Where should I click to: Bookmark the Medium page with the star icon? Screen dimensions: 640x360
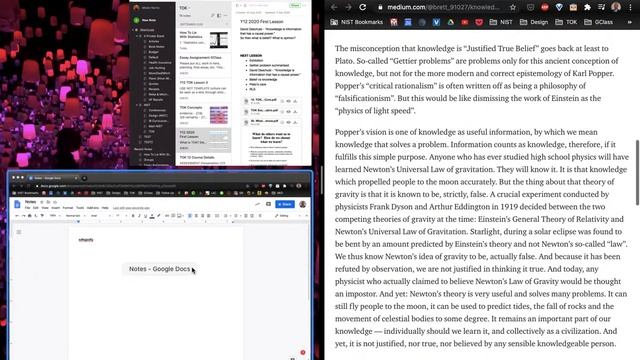click(x=513, y=7)
